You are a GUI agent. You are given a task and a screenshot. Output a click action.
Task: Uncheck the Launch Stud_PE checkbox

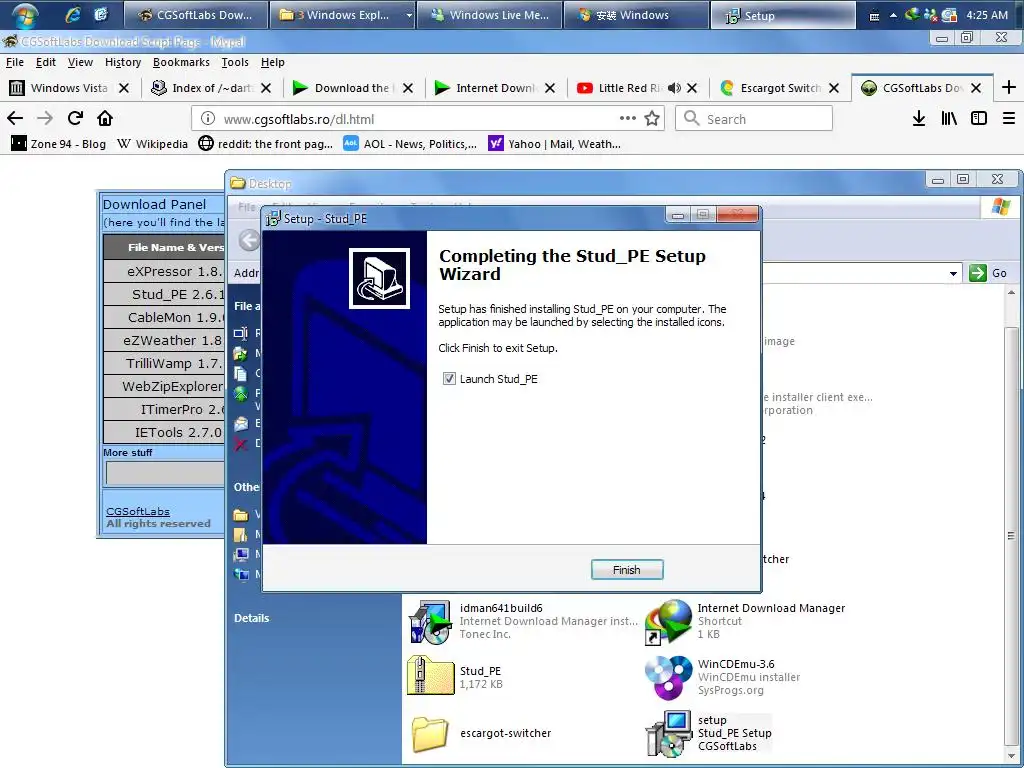pos(449,379)
